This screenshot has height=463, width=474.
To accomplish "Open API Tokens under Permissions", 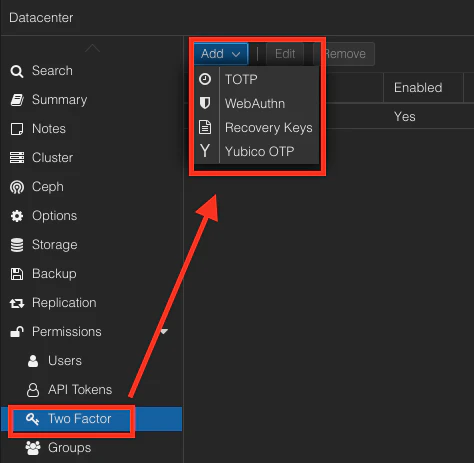I will tap(91, 390).
